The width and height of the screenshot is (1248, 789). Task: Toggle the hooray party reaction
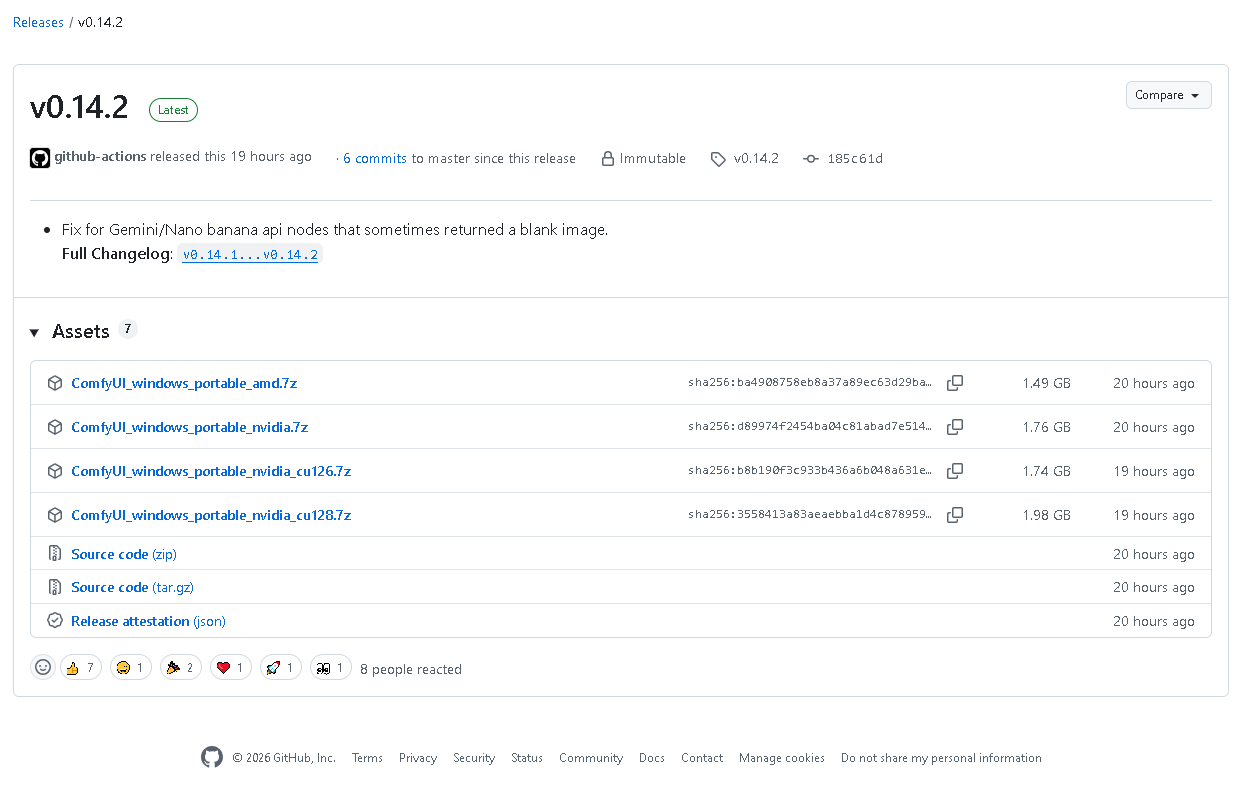point(181,667)
